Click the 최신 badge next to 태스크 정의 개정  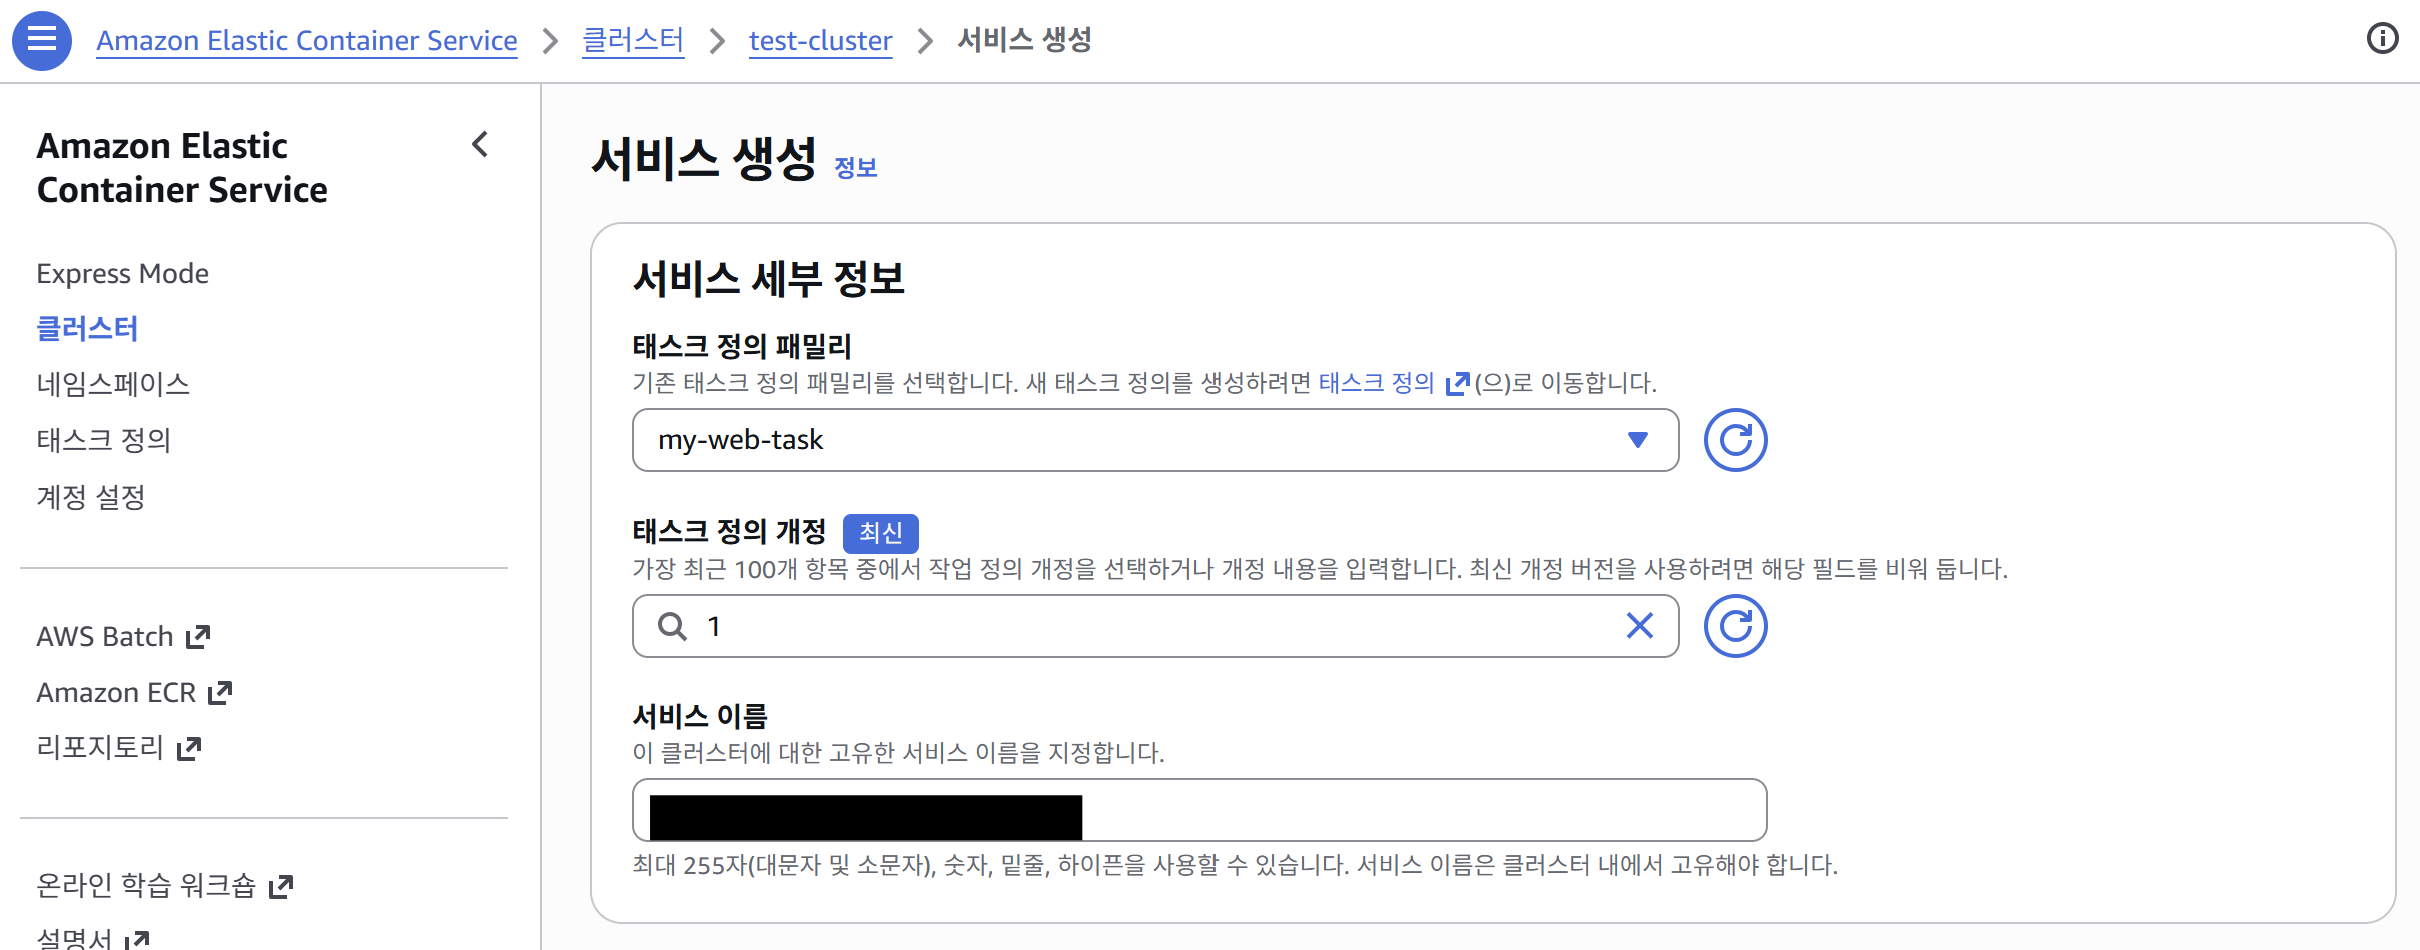click(880, 533)
